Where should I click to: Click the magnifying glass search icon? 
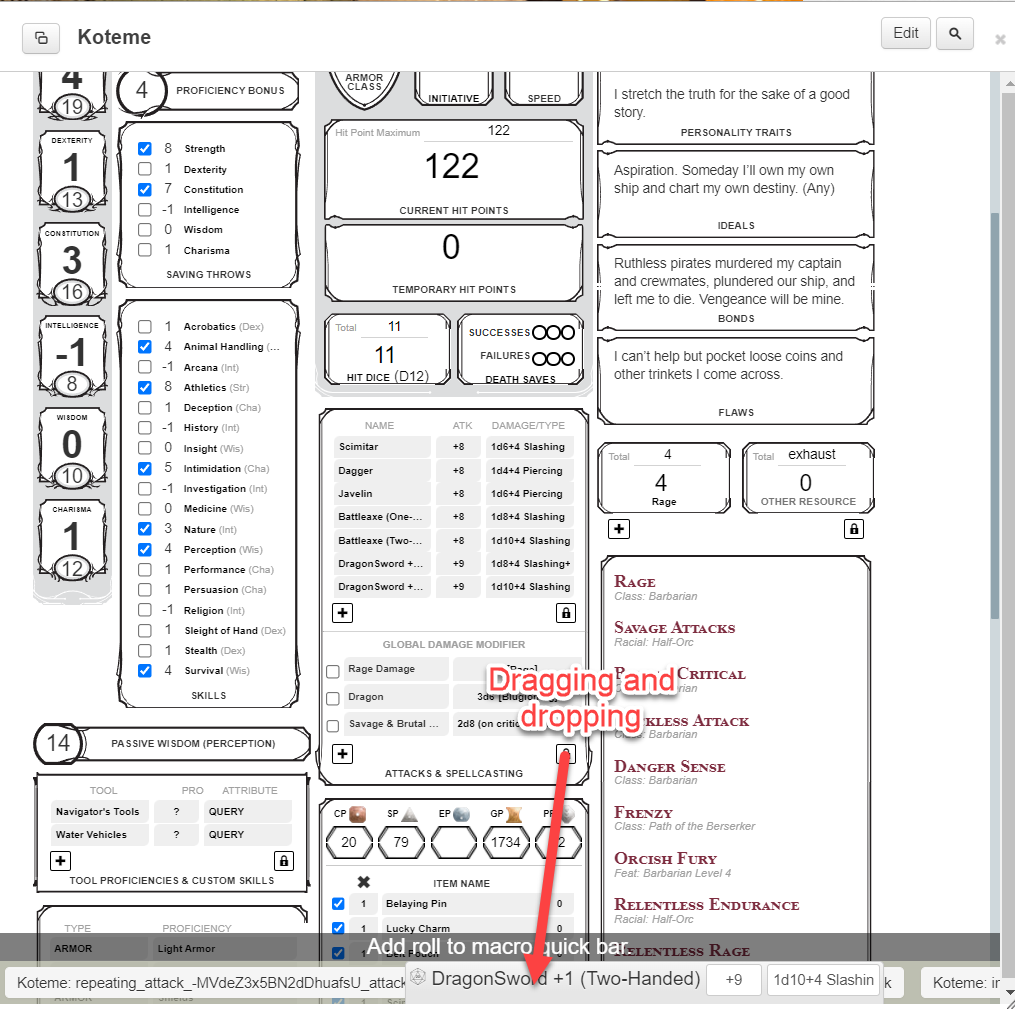pyautogui.click(x=955, y=34)
